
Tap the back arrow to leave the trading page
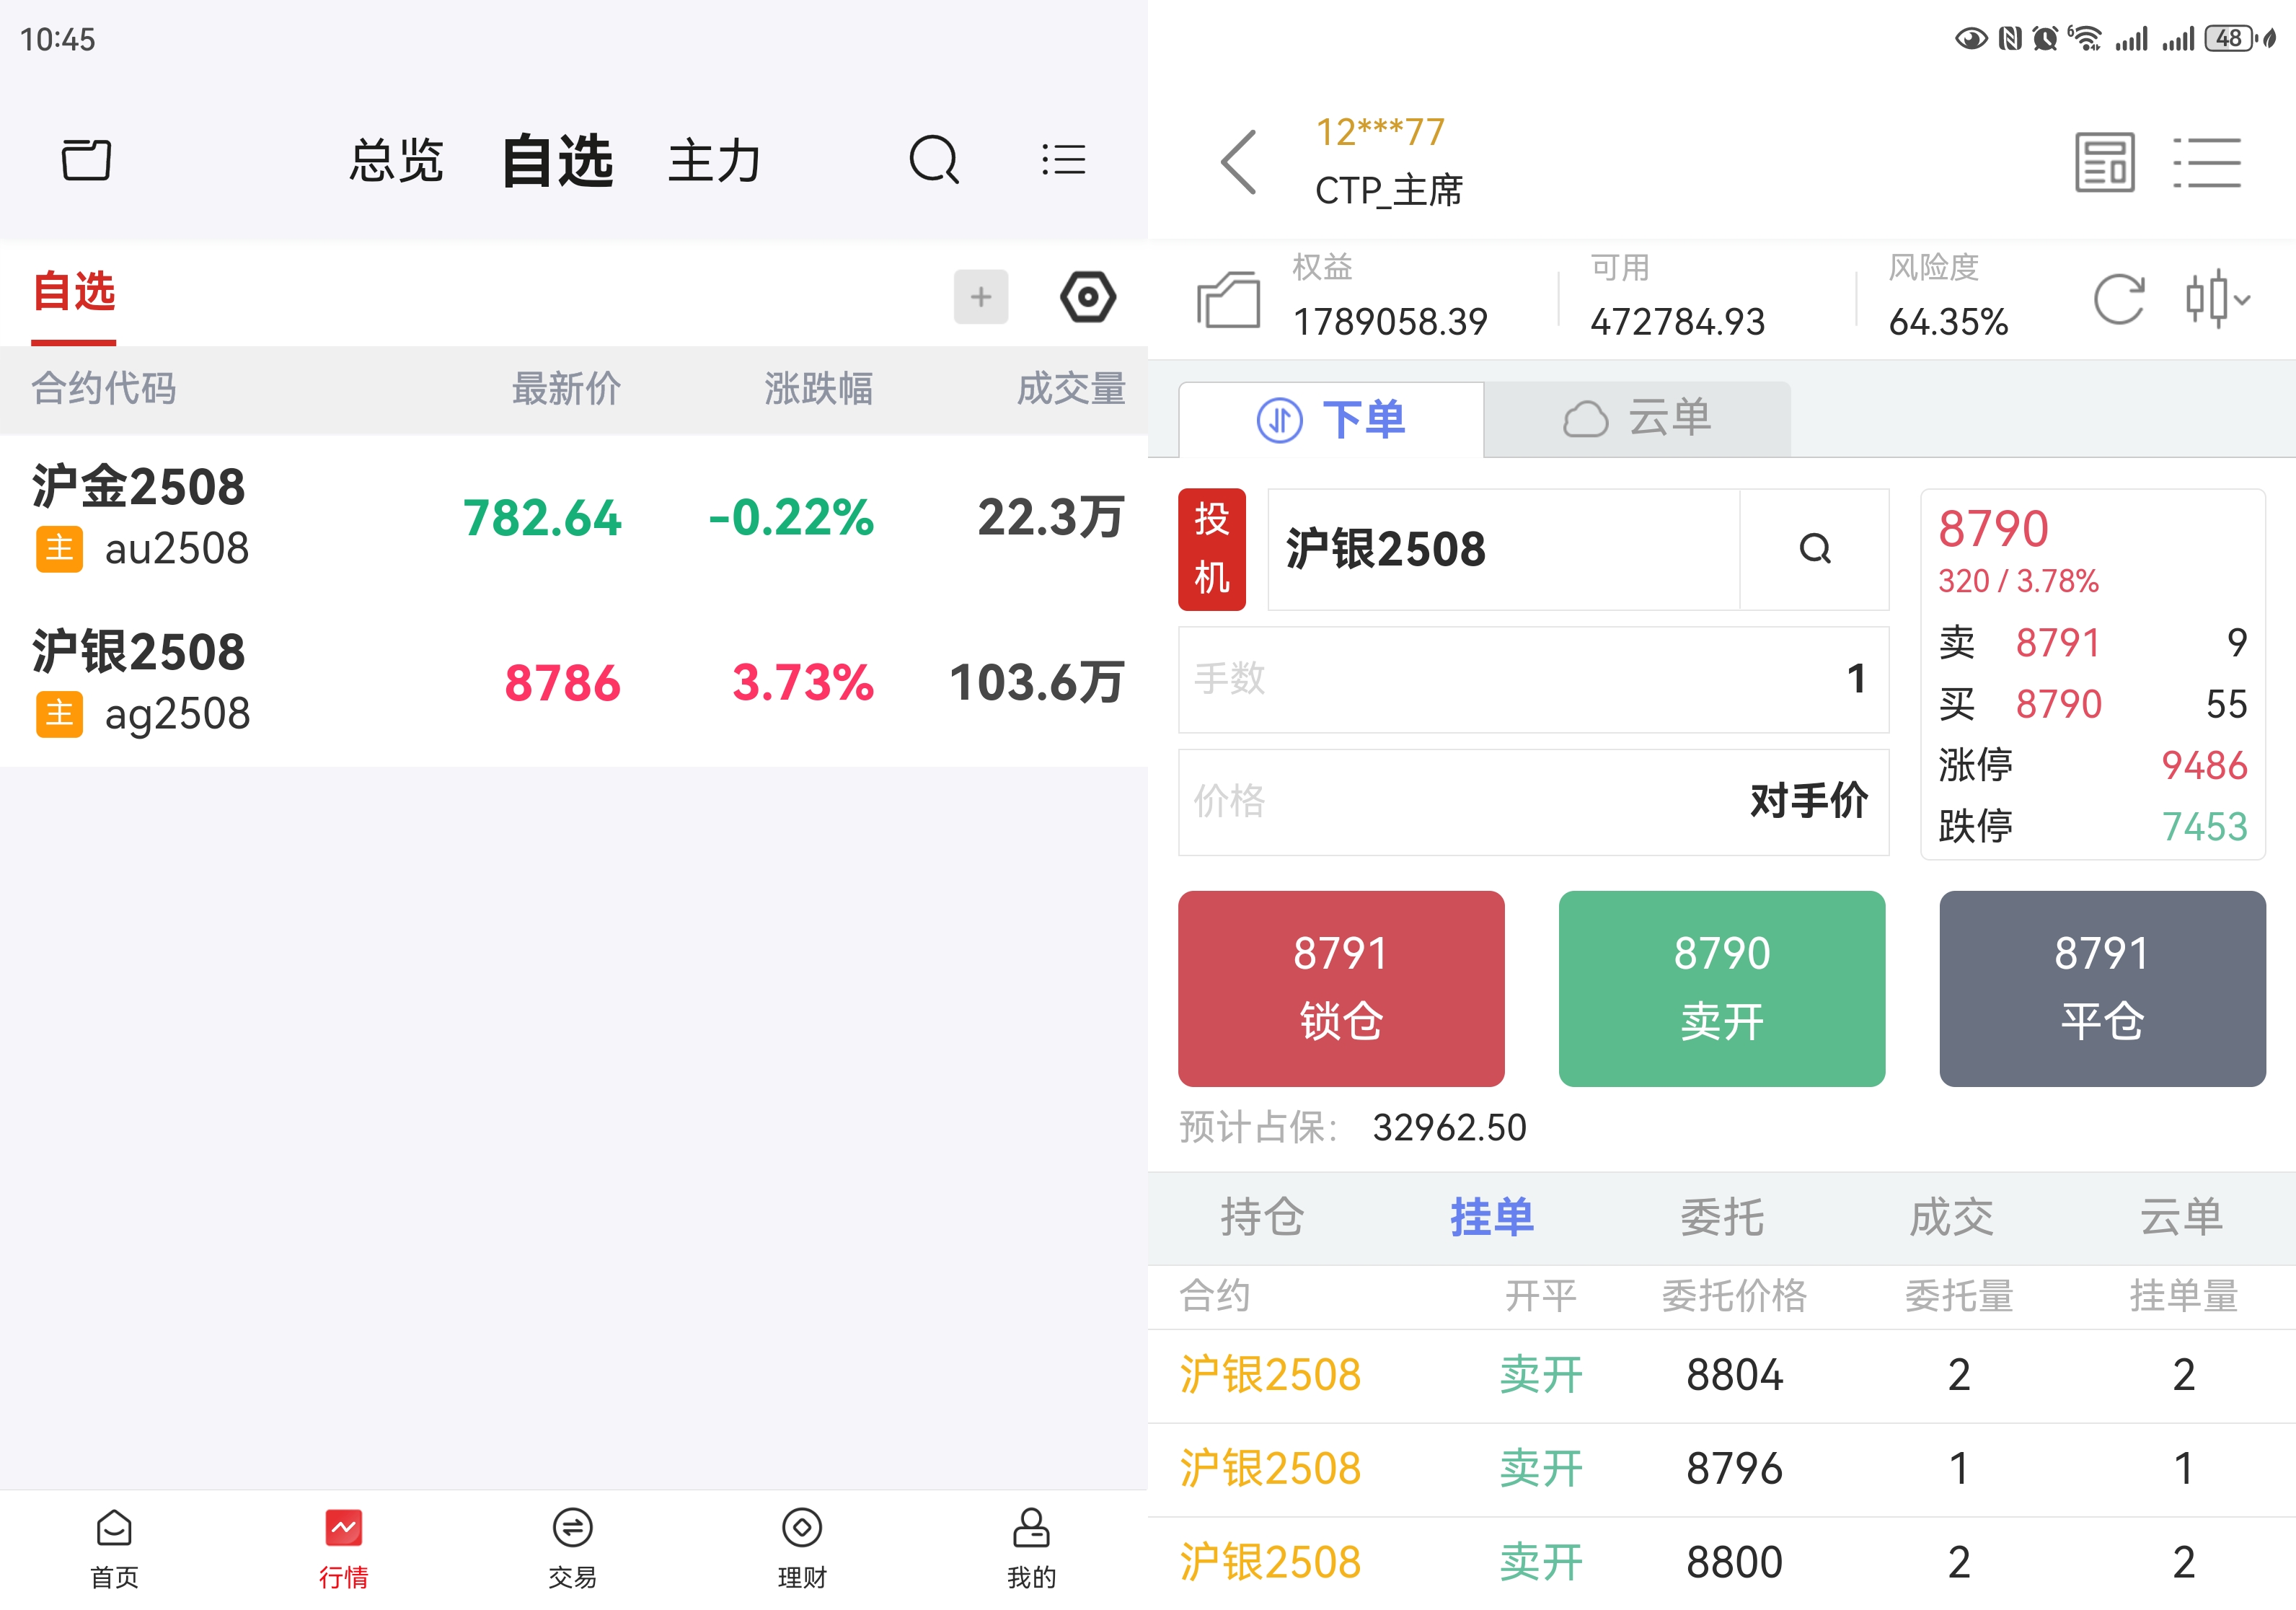pyautogui.click(x=1238, y=162)
